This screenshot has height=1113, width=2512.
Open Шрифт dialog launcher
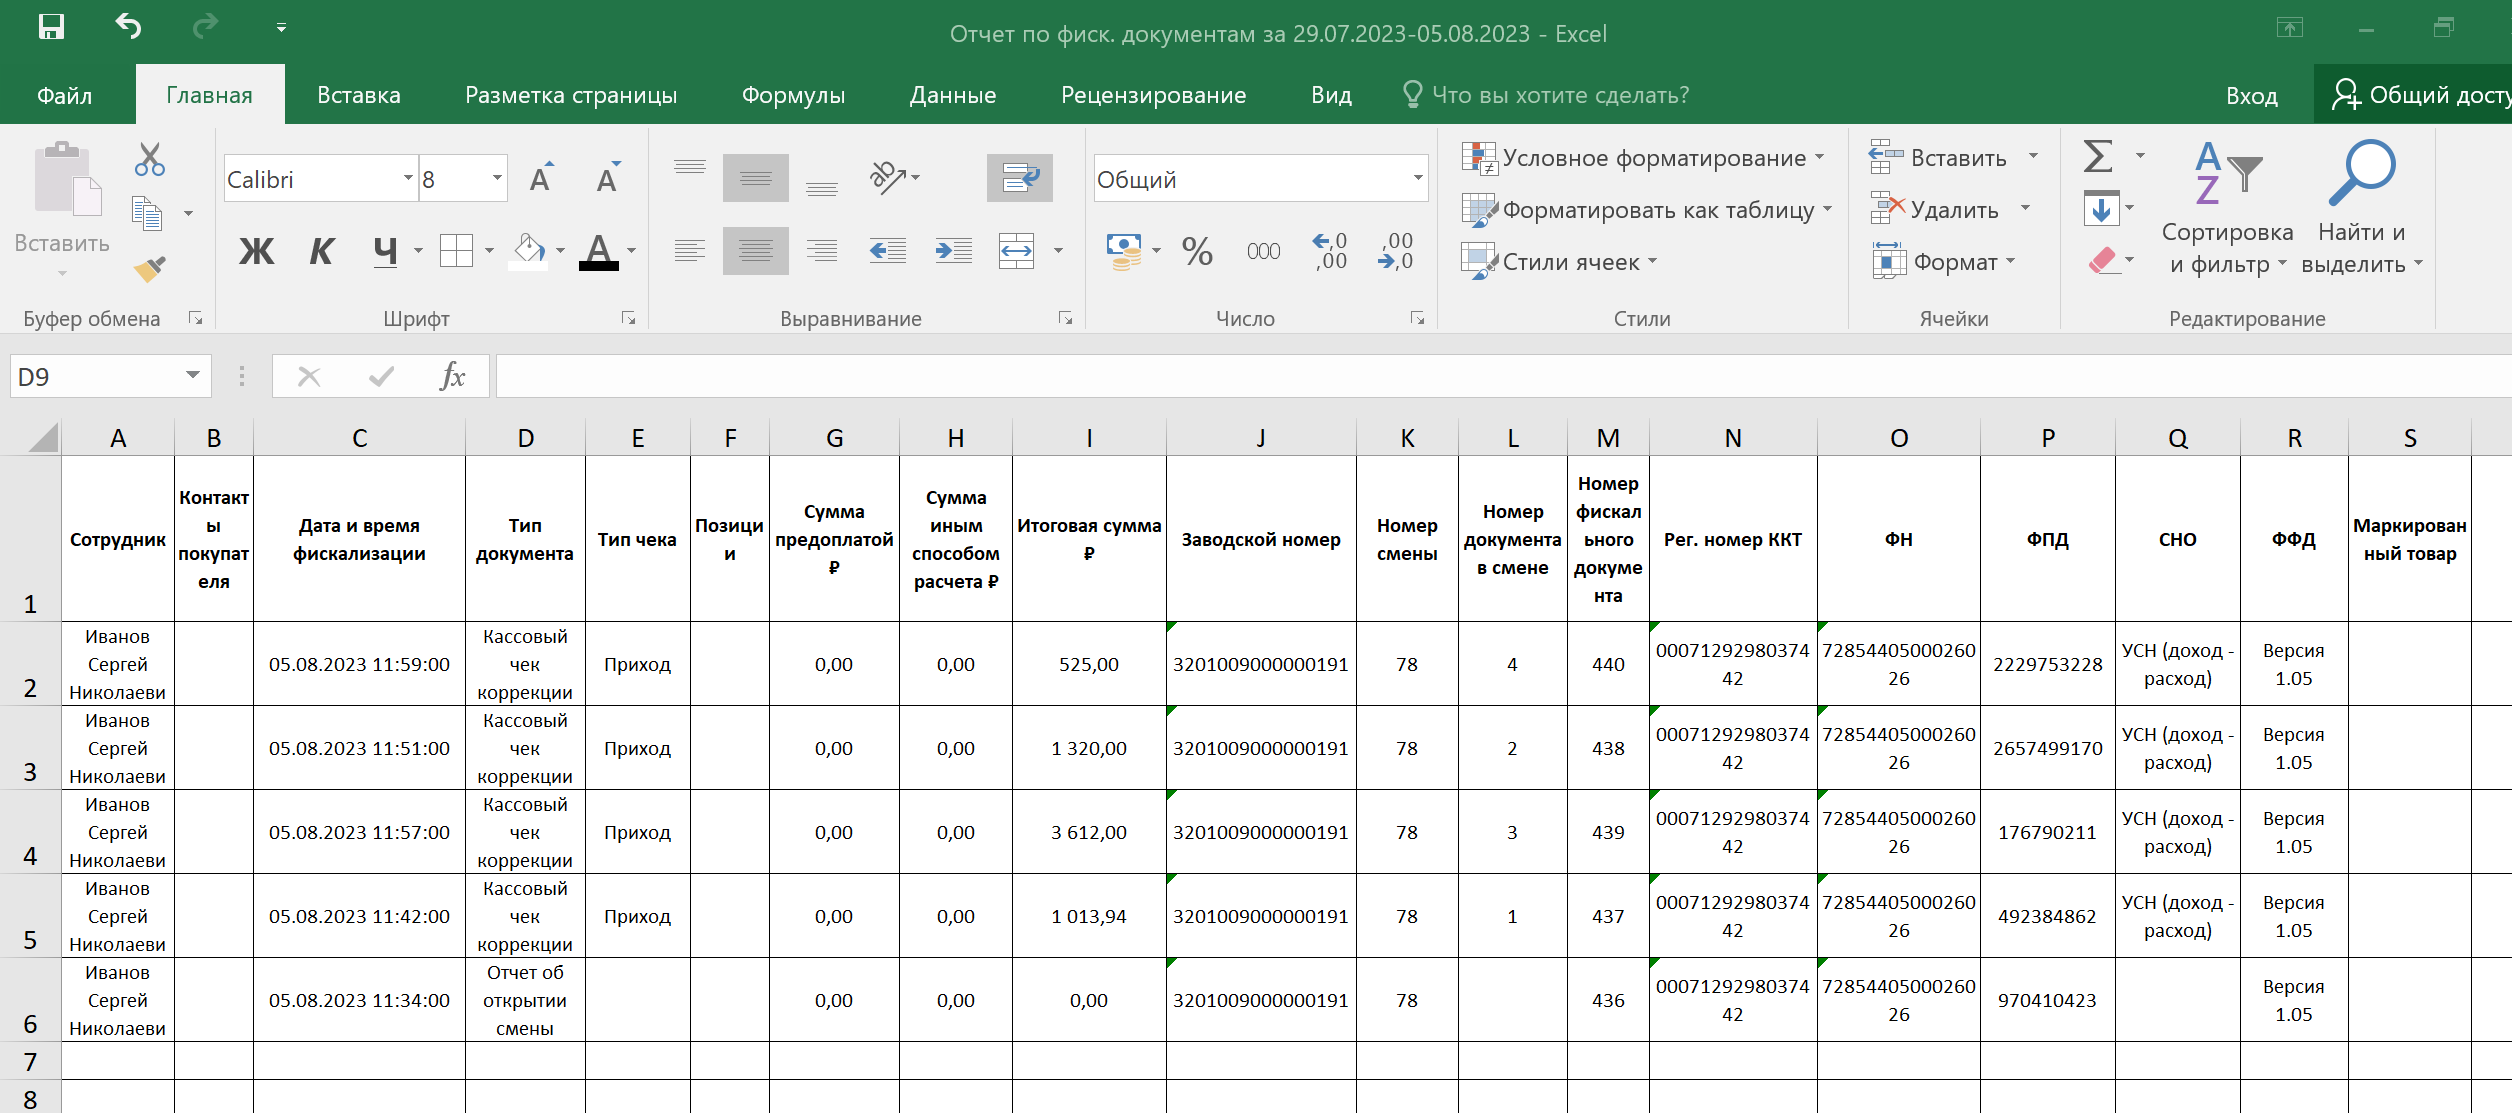point(628,318)
